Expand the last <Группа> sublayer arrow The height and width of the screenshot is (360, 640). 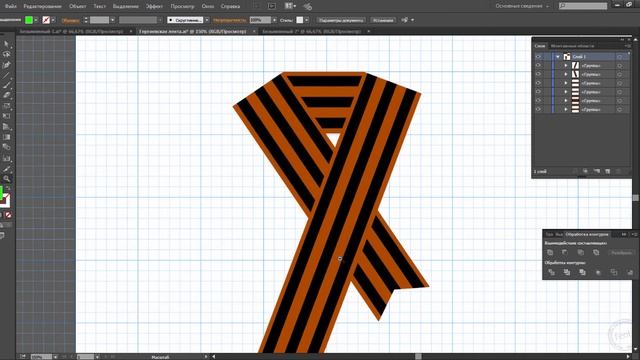pyautogui.click(x=566, y=109)
